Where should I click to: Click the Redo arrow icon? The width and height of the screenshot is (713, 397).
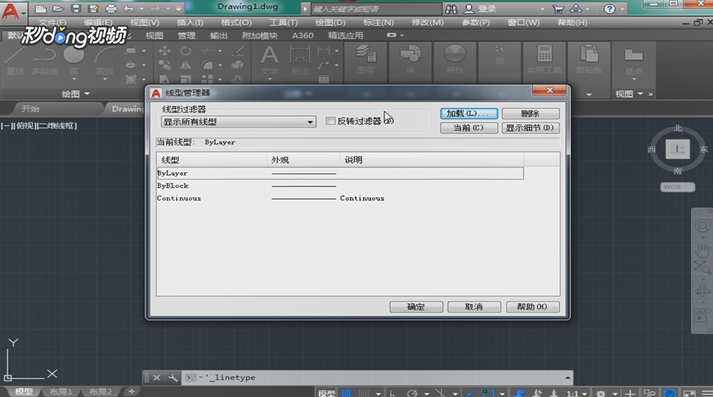pyautogui.click(x=155, y=9)
